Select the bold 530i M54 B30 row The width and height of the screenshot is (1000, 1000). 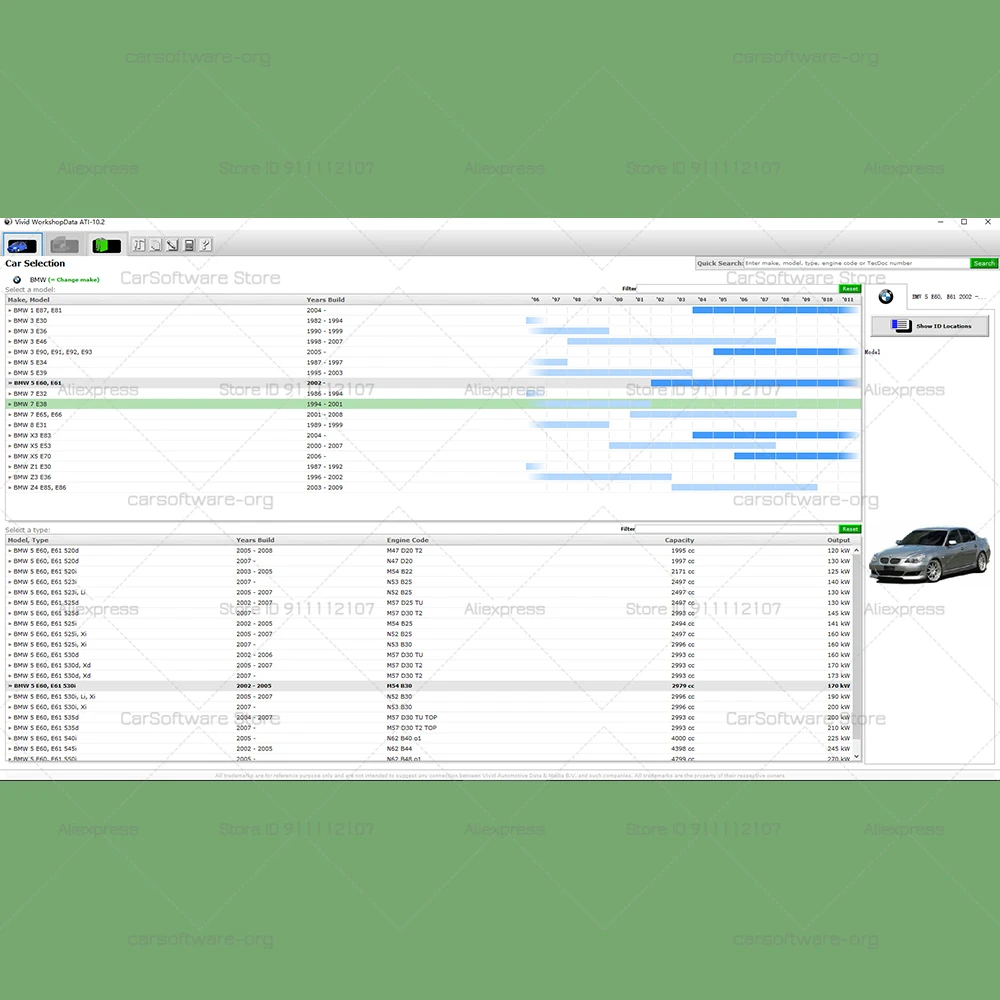point(429,686)
